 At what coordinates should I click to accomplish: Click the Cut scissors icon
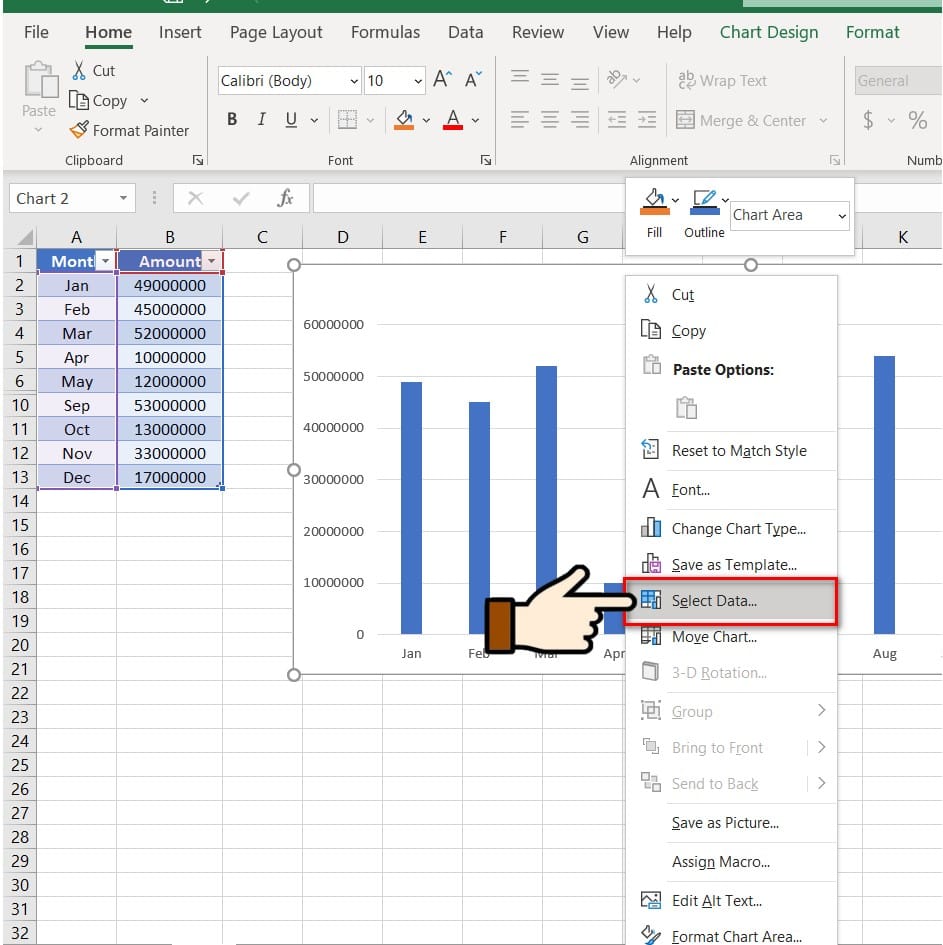77,70
